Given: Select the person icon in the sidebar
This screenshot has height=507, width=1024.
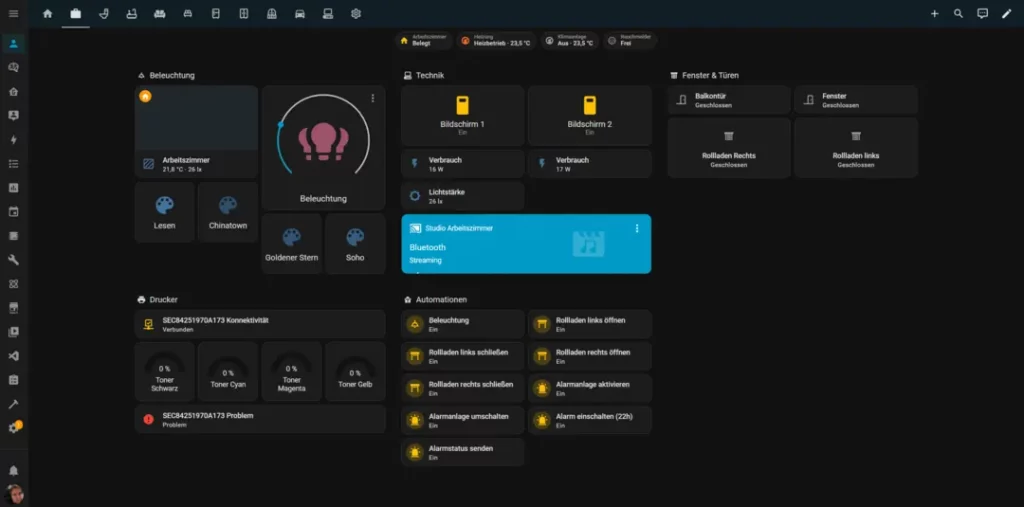Looking at the screenshot, I should pyautogui.click(x=14, y=44).
